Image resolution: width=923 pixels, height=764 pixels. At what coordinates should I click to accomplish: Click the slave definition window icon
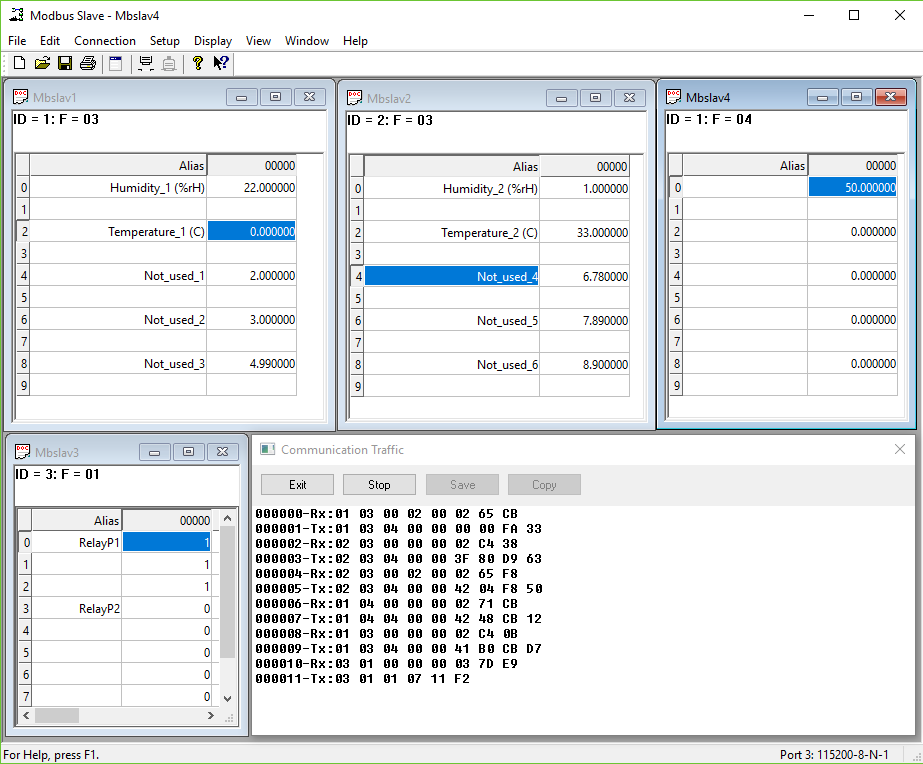tap(116, 63)
